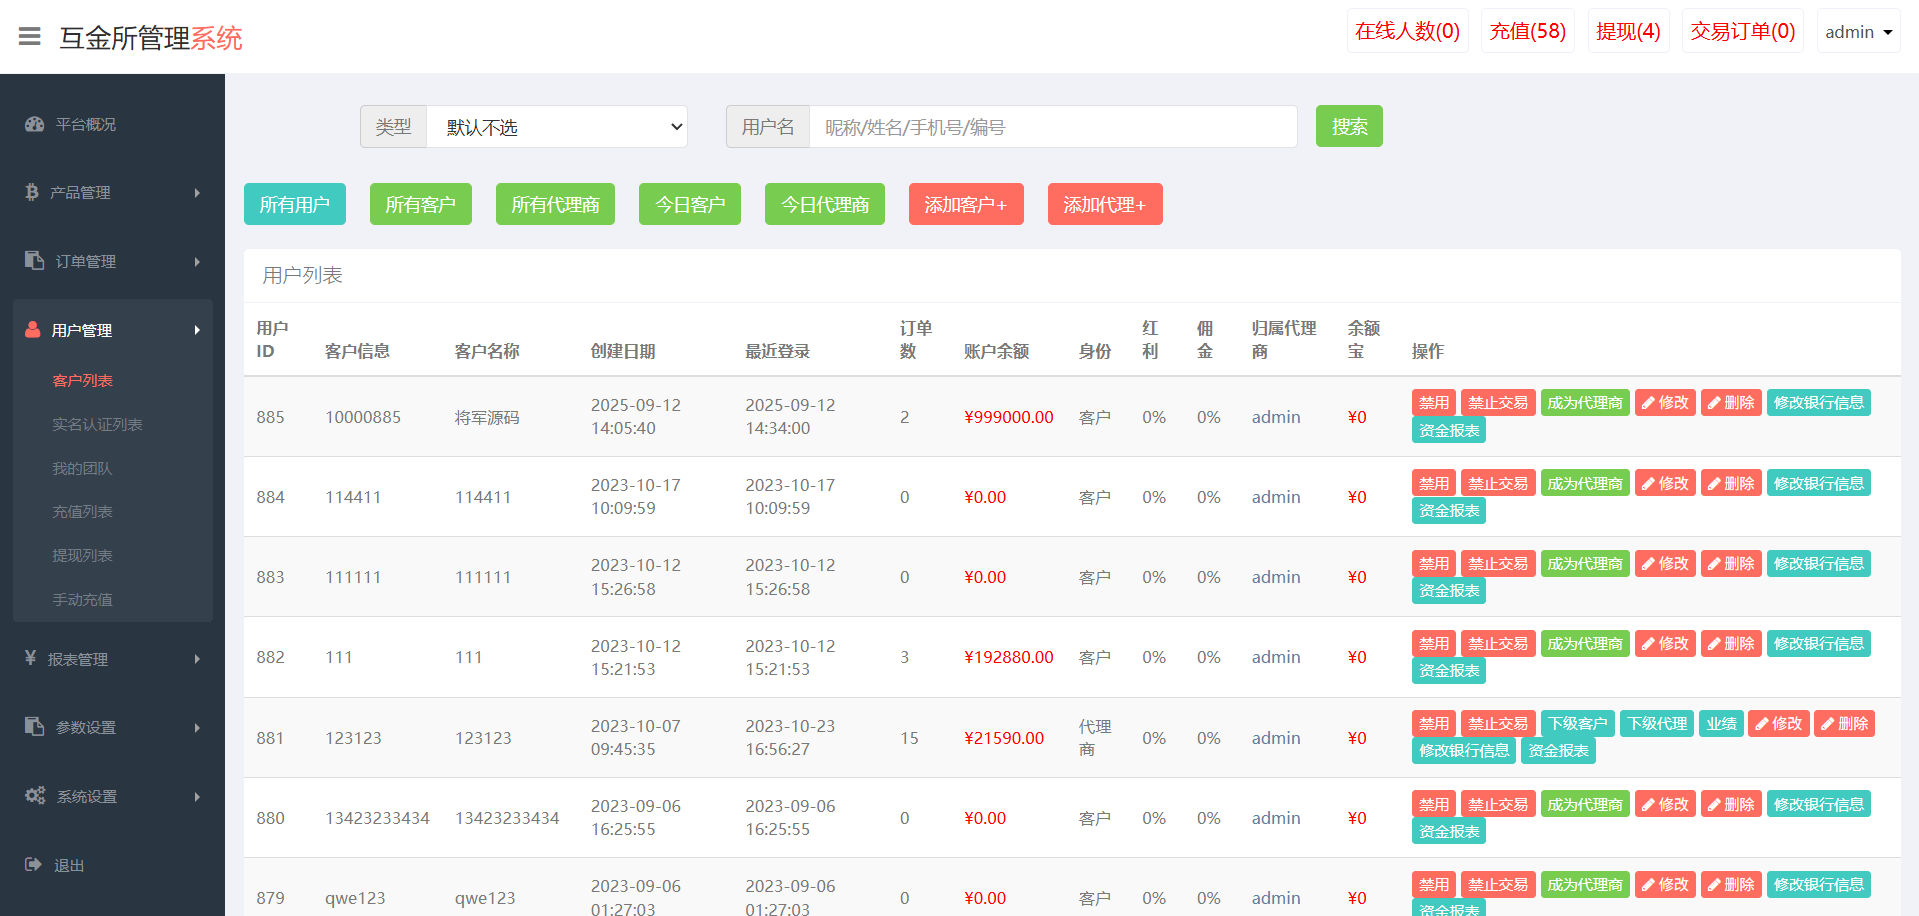Screen dimensions: 1919x916
Task: Click the hamburger menu icon
Action: [30, 37]
